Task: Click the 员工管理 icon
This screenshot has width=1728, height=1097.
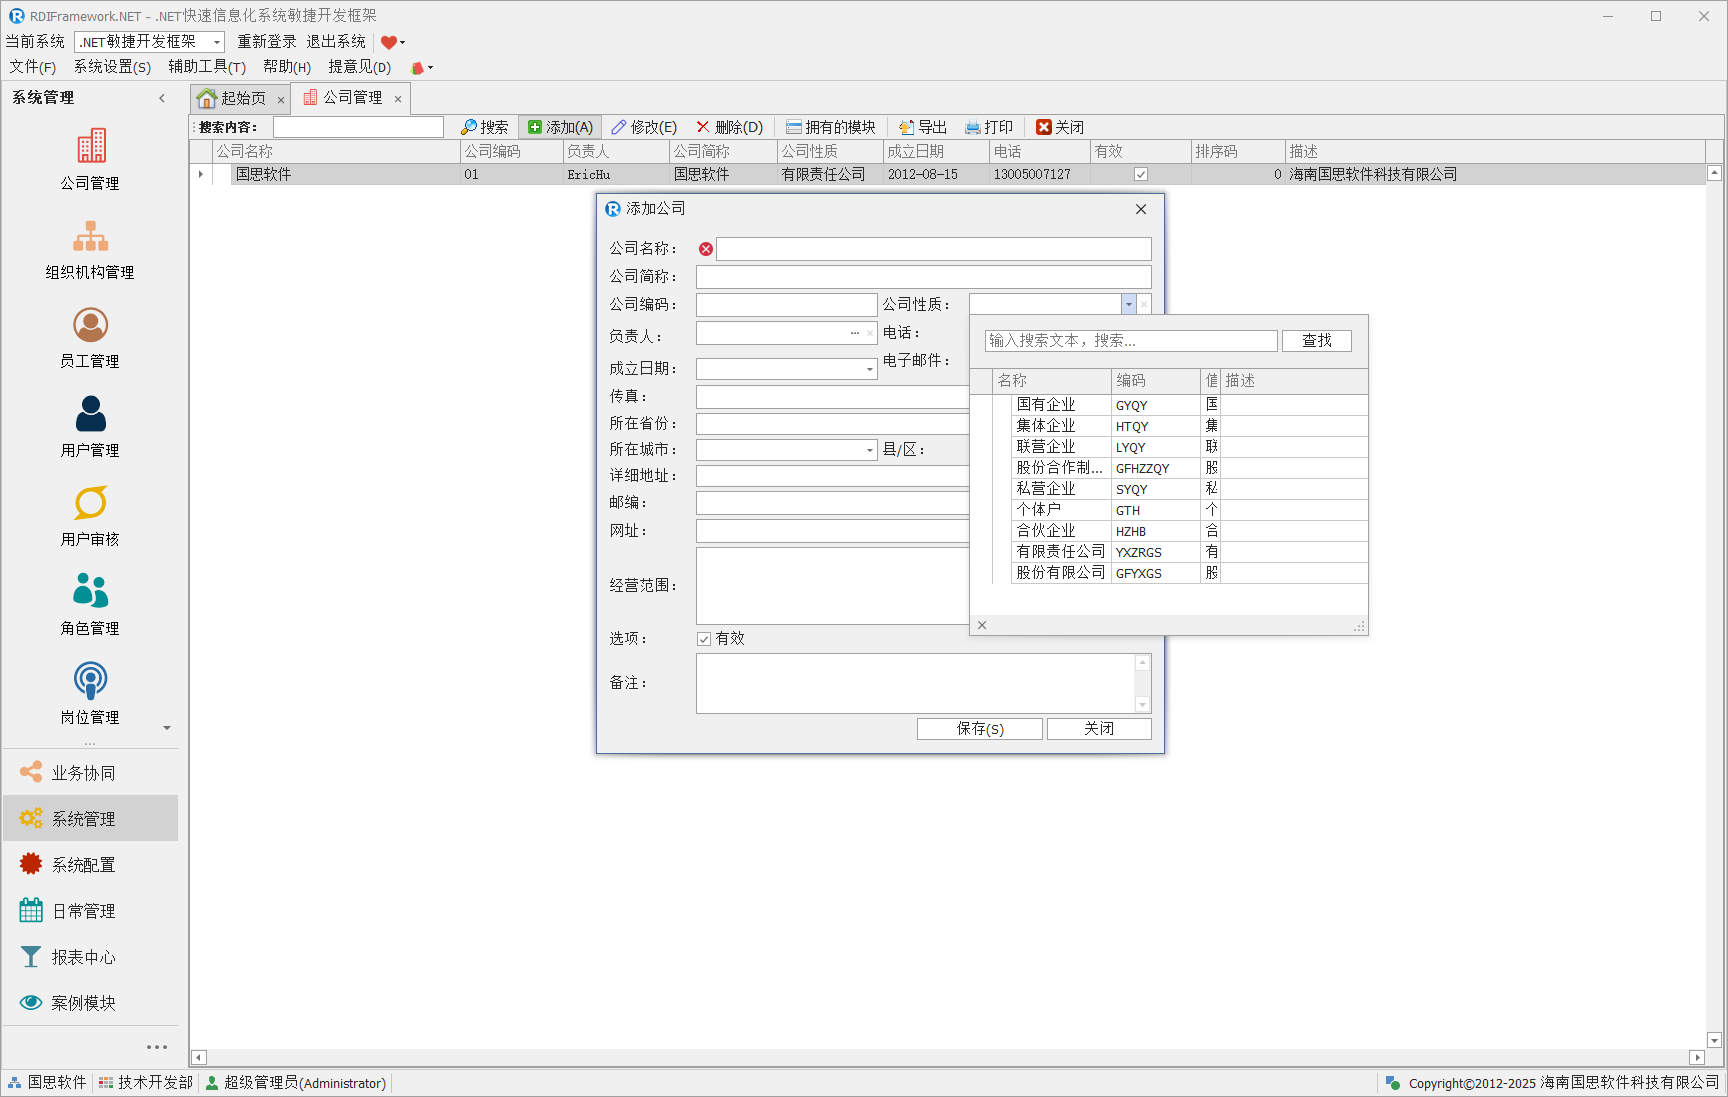Action: (x=90, y=326)
